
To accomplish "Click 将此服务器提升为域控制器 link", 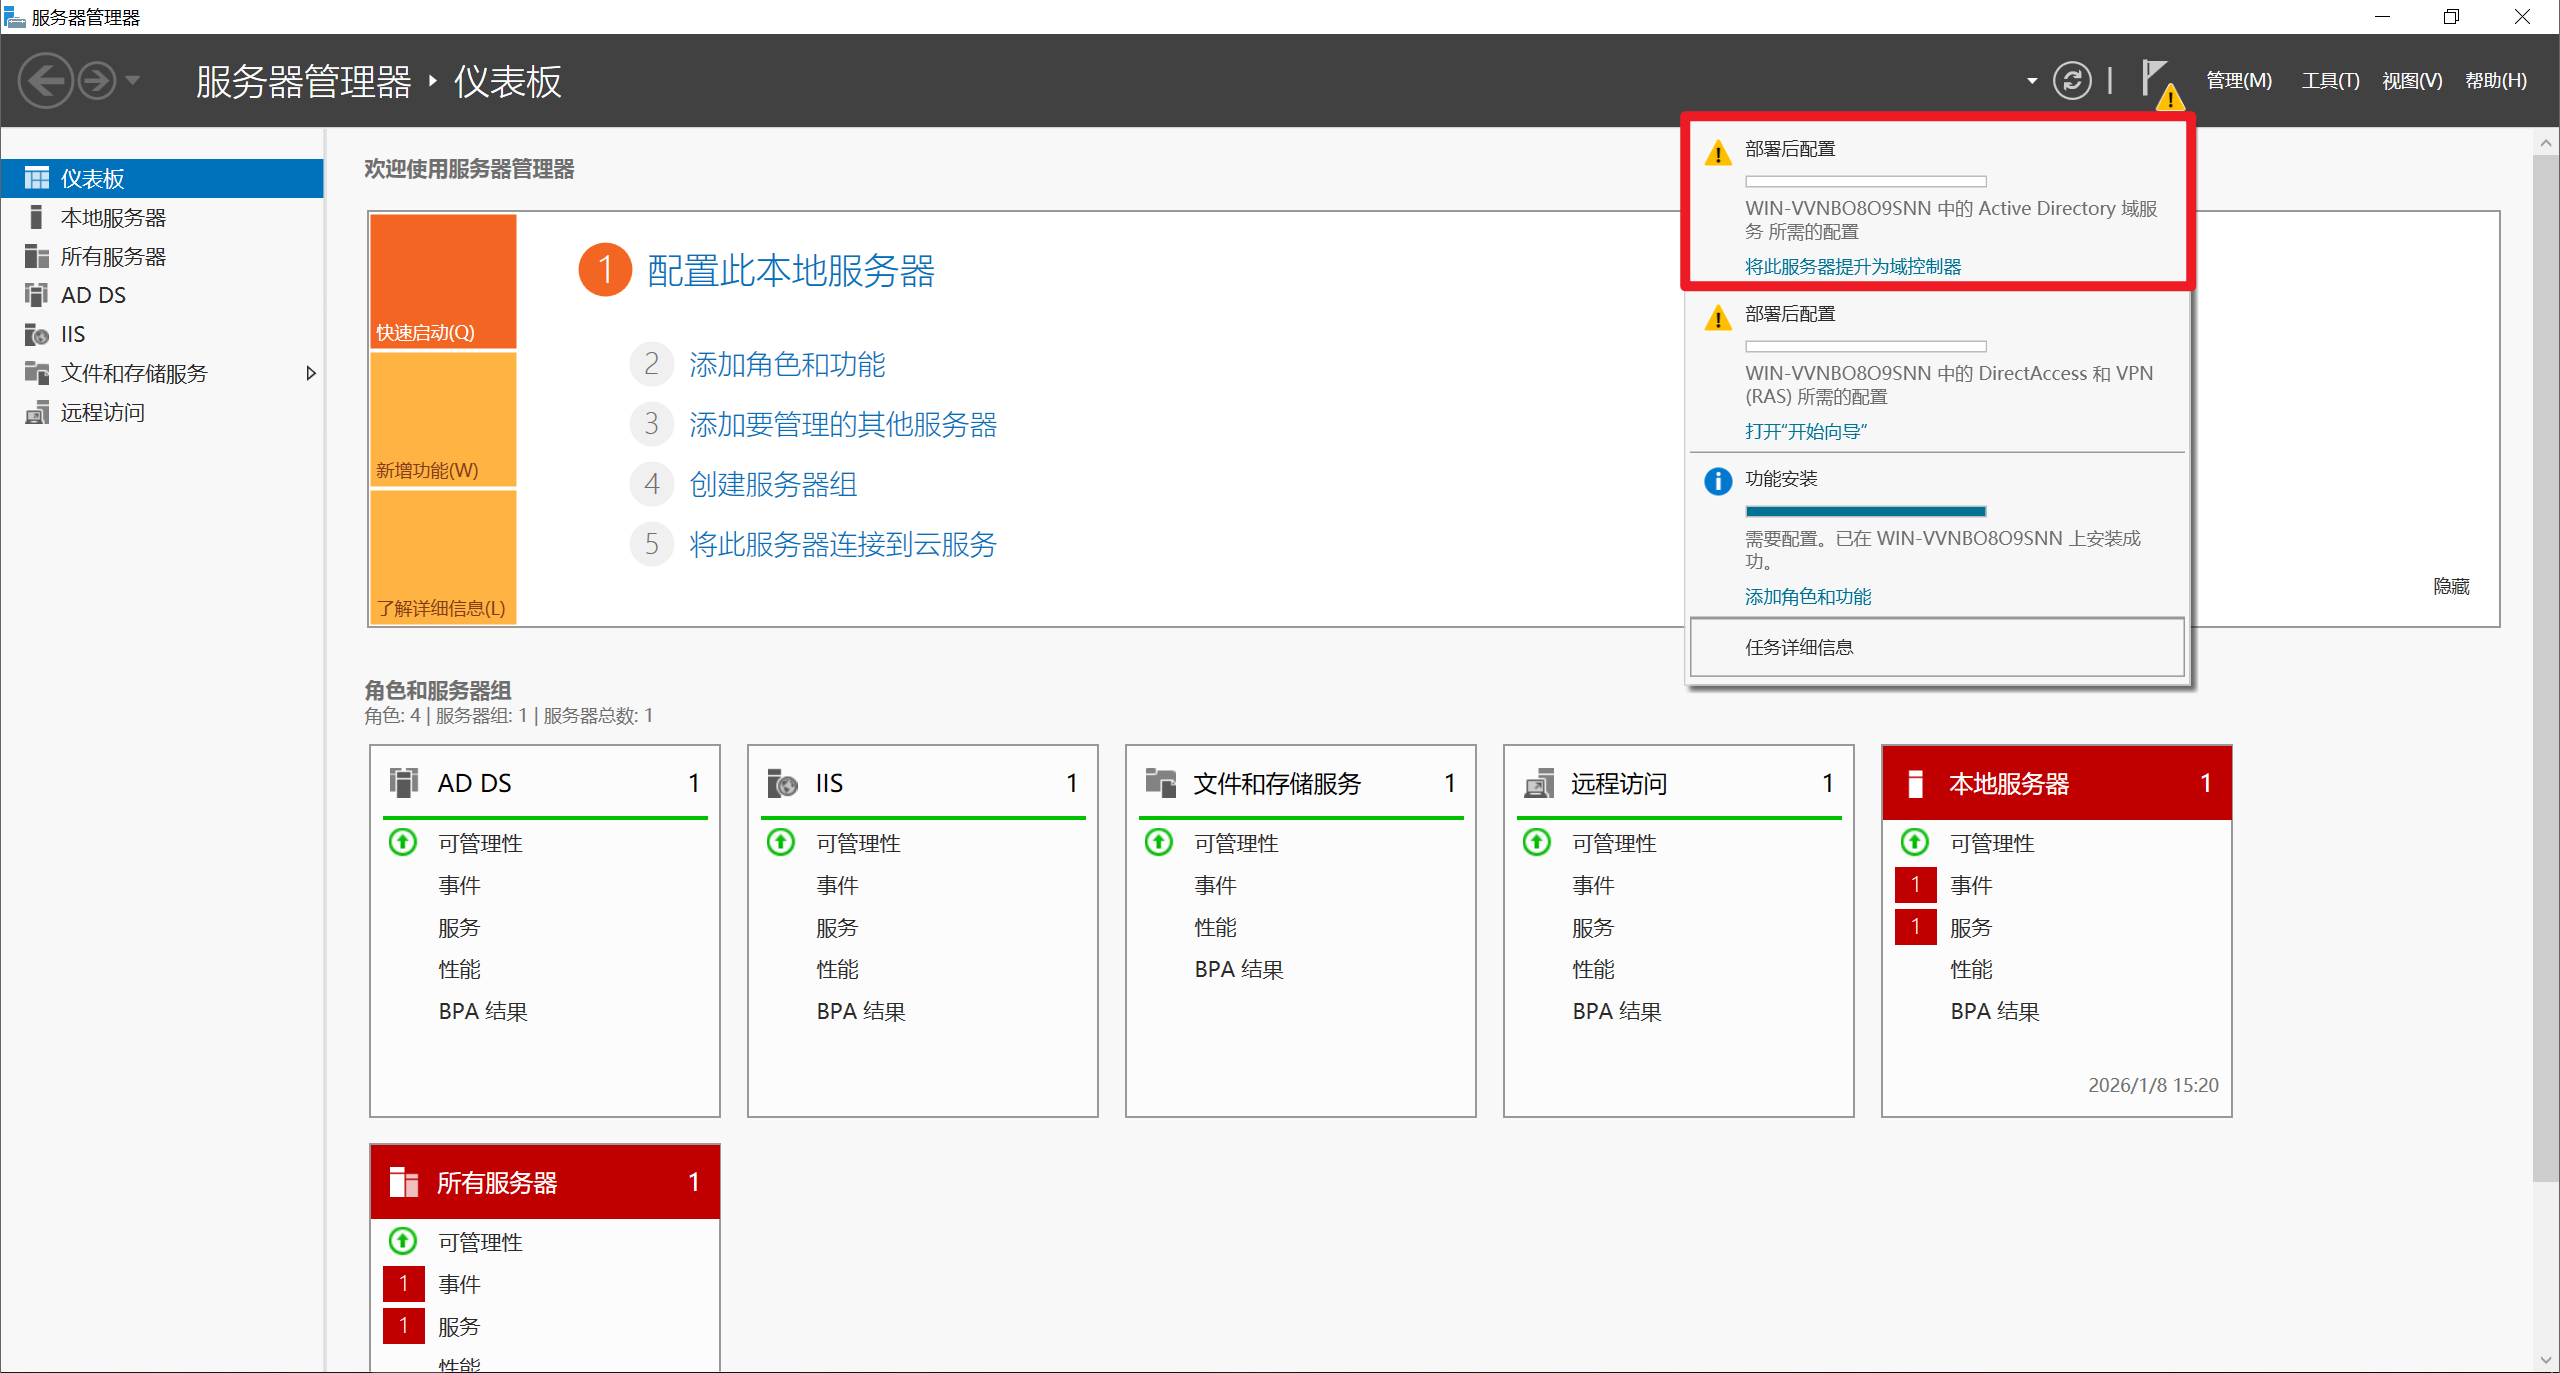I will pyautogui.click(x=1852, y=266).
